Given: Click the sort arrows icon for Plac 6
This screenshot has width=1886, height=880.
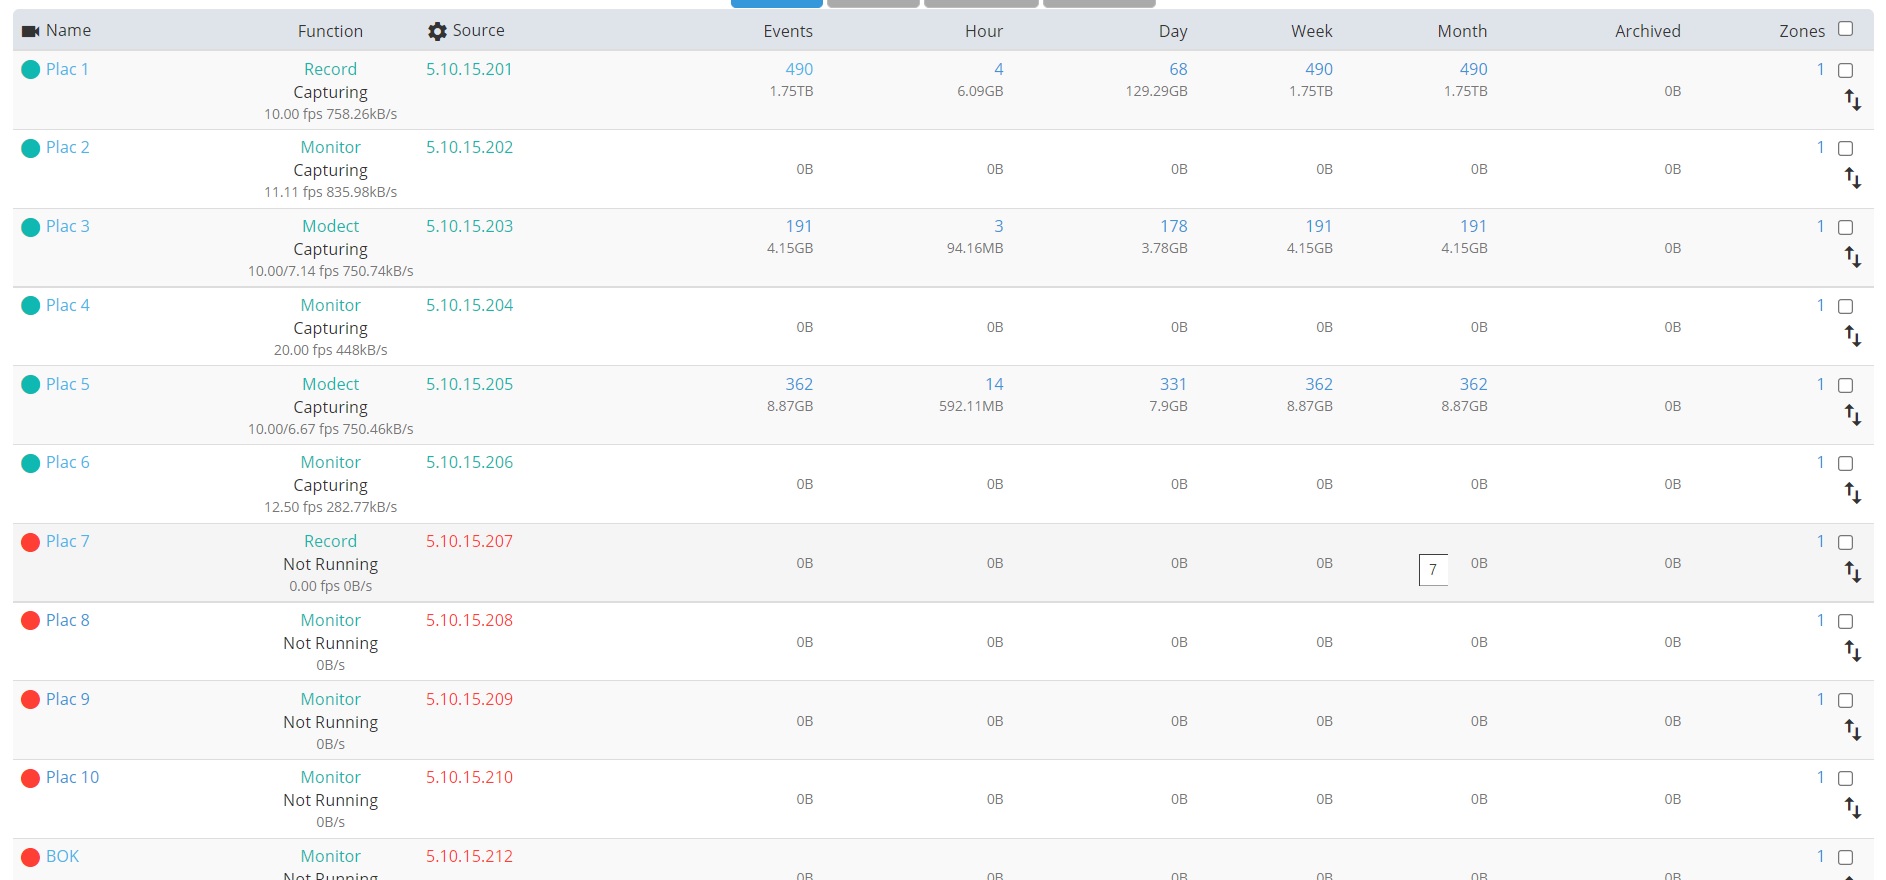Looking at the screenshot, I should [1852, 493].
